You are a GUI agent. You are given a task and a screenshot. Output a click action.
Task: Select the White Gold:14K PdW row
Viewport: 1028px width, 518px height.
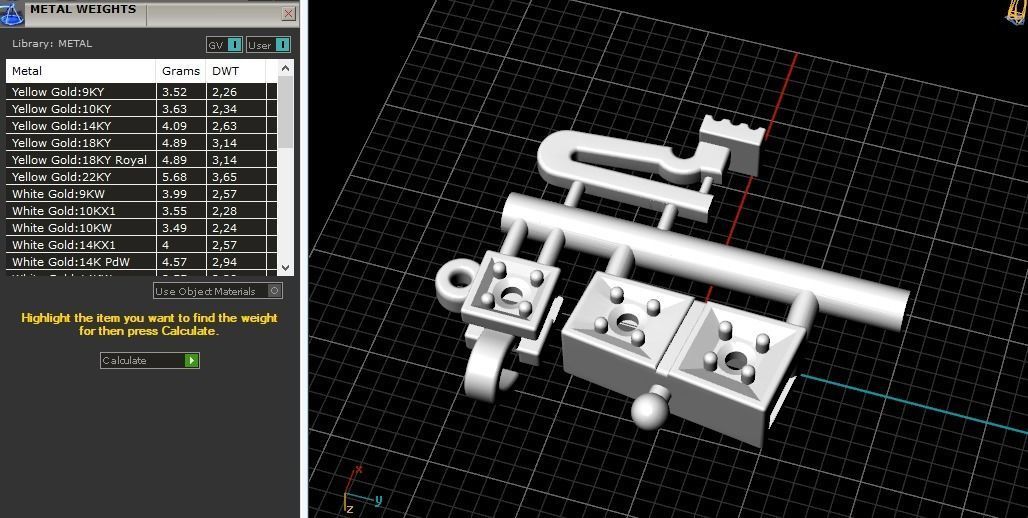(x=142, y=262)
